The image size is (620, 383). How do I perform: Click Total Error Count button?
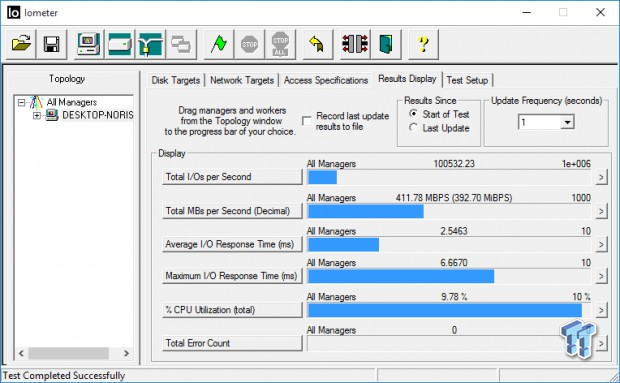[x=232, y=343]
